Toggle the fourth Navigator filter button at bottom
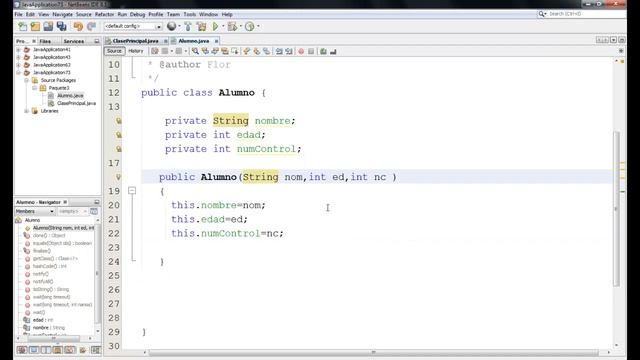The image size is (640, 360). [x=58, y=350]
